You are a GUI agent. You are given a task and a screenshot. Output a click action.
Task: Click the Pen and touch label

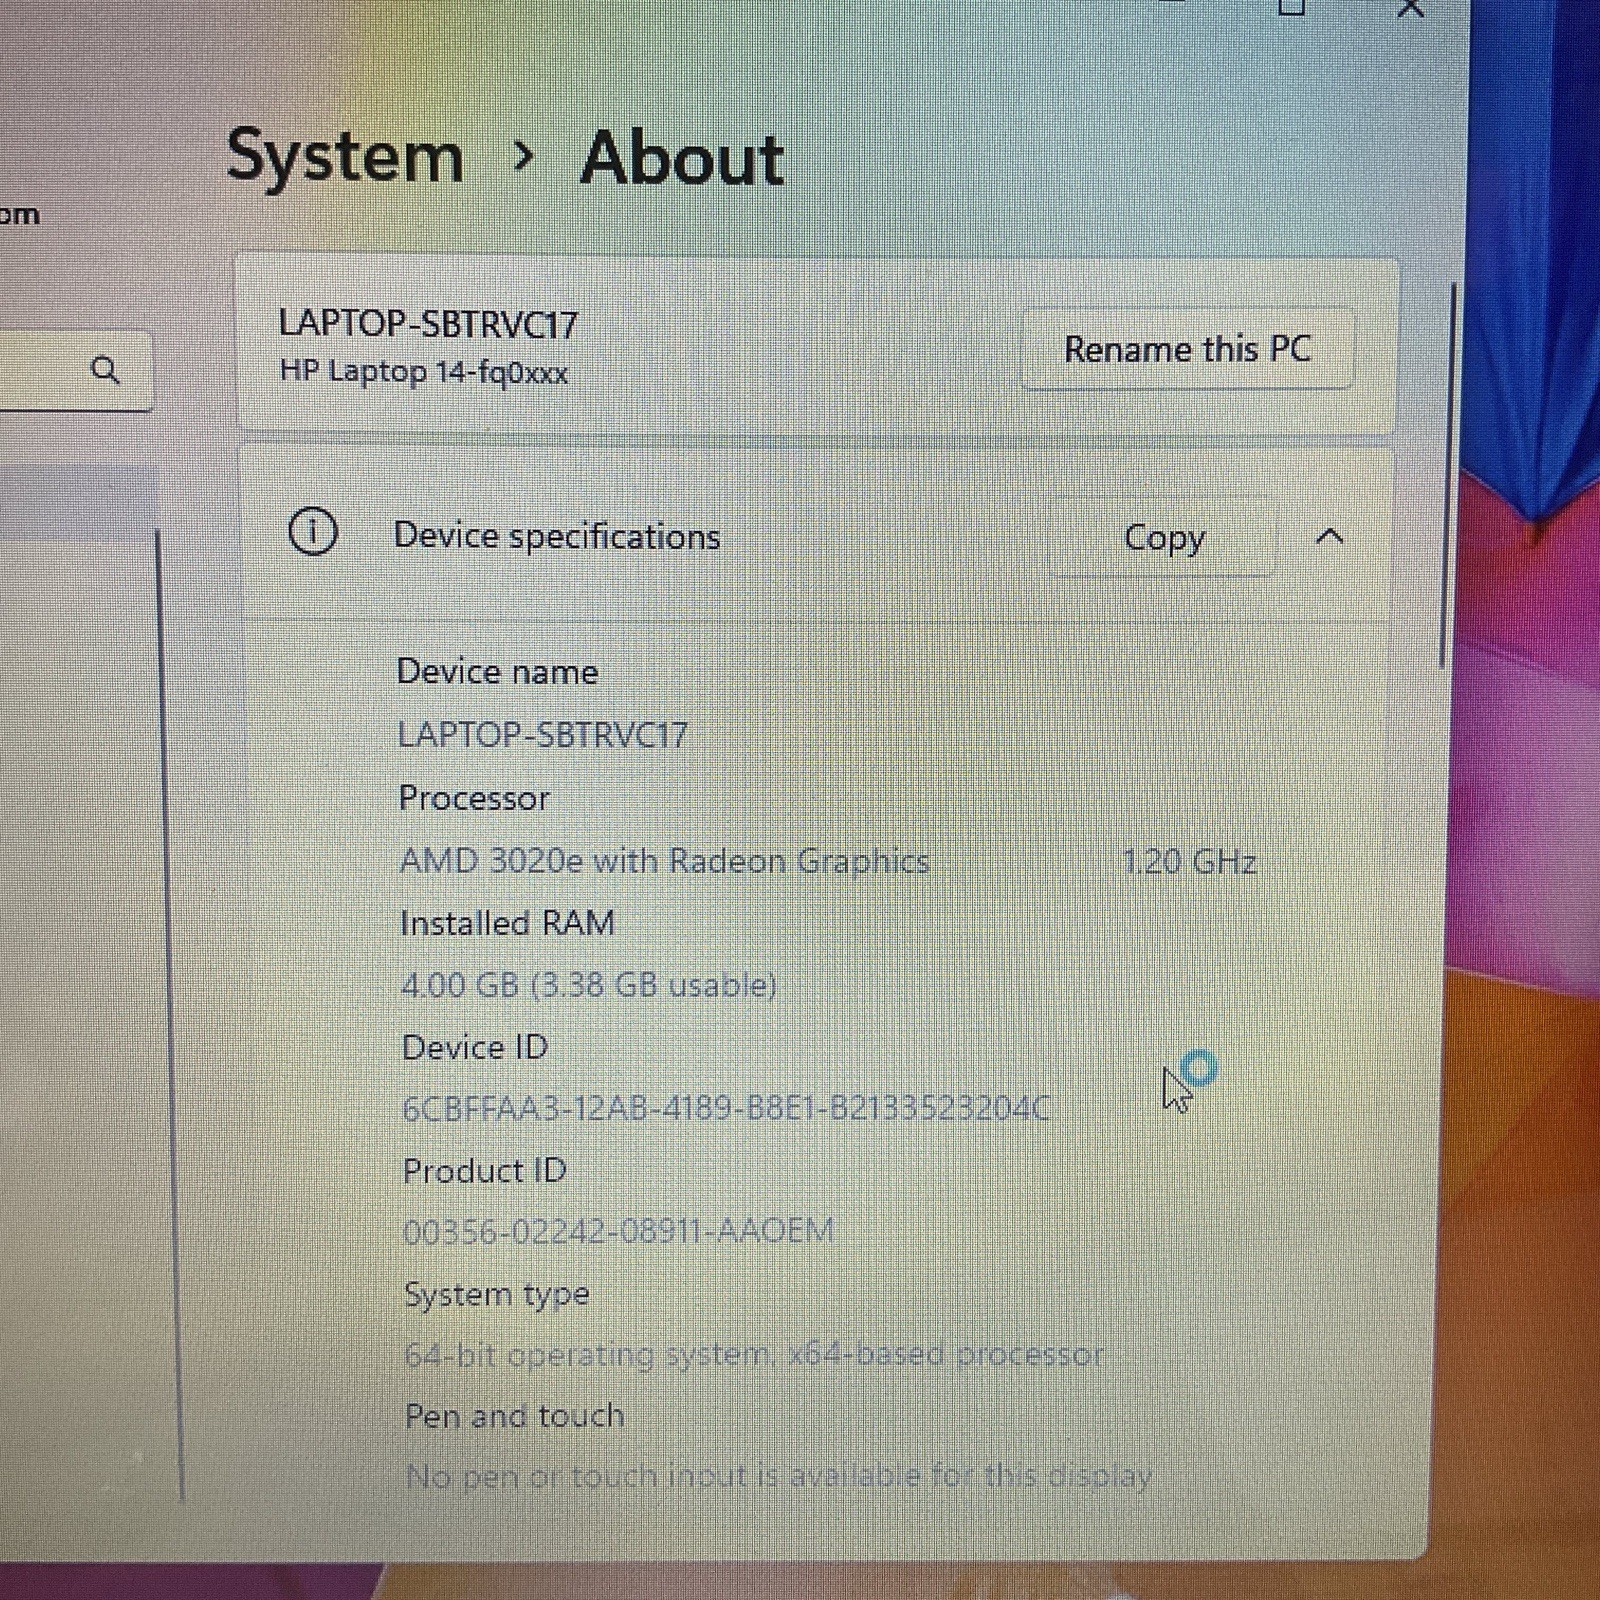pos(515,1416)
